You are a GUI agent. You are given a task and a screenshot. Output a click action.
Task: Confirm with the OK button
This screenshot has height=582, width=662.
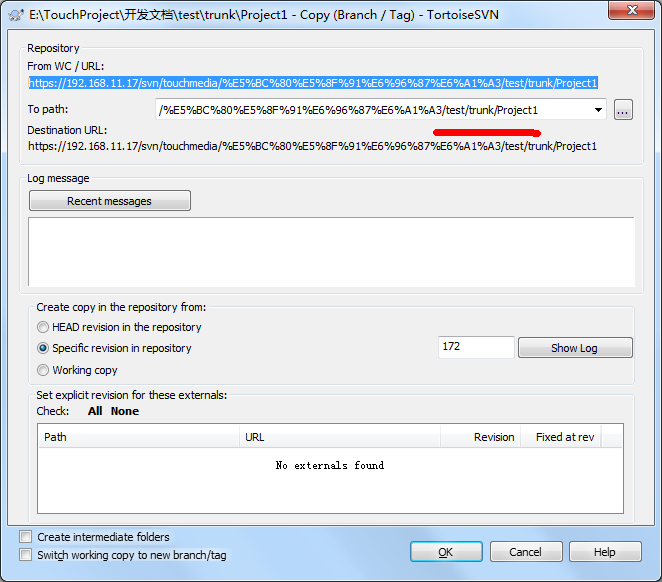(446, 552)
